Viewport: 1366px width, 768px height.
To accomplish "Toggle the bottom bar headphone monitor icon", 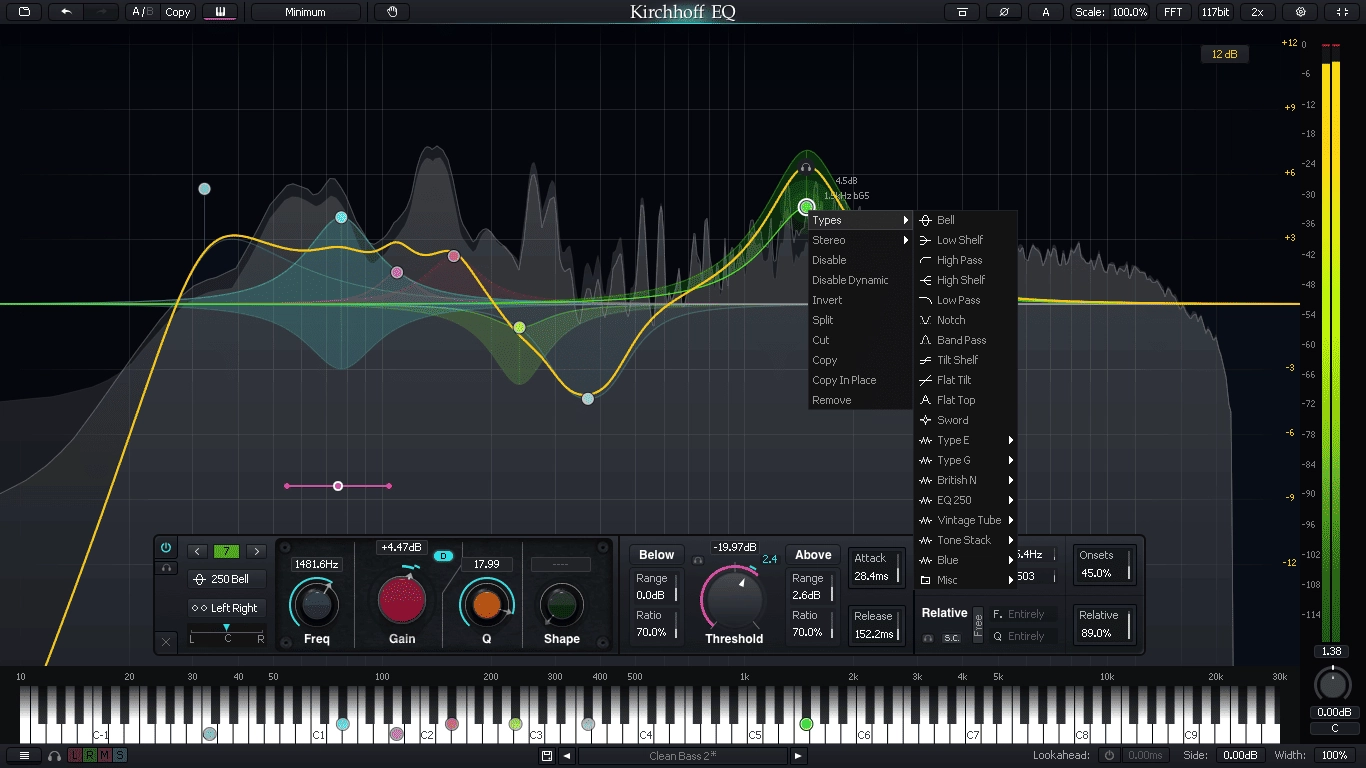I will pyautogui.click(x=54, y=756).
